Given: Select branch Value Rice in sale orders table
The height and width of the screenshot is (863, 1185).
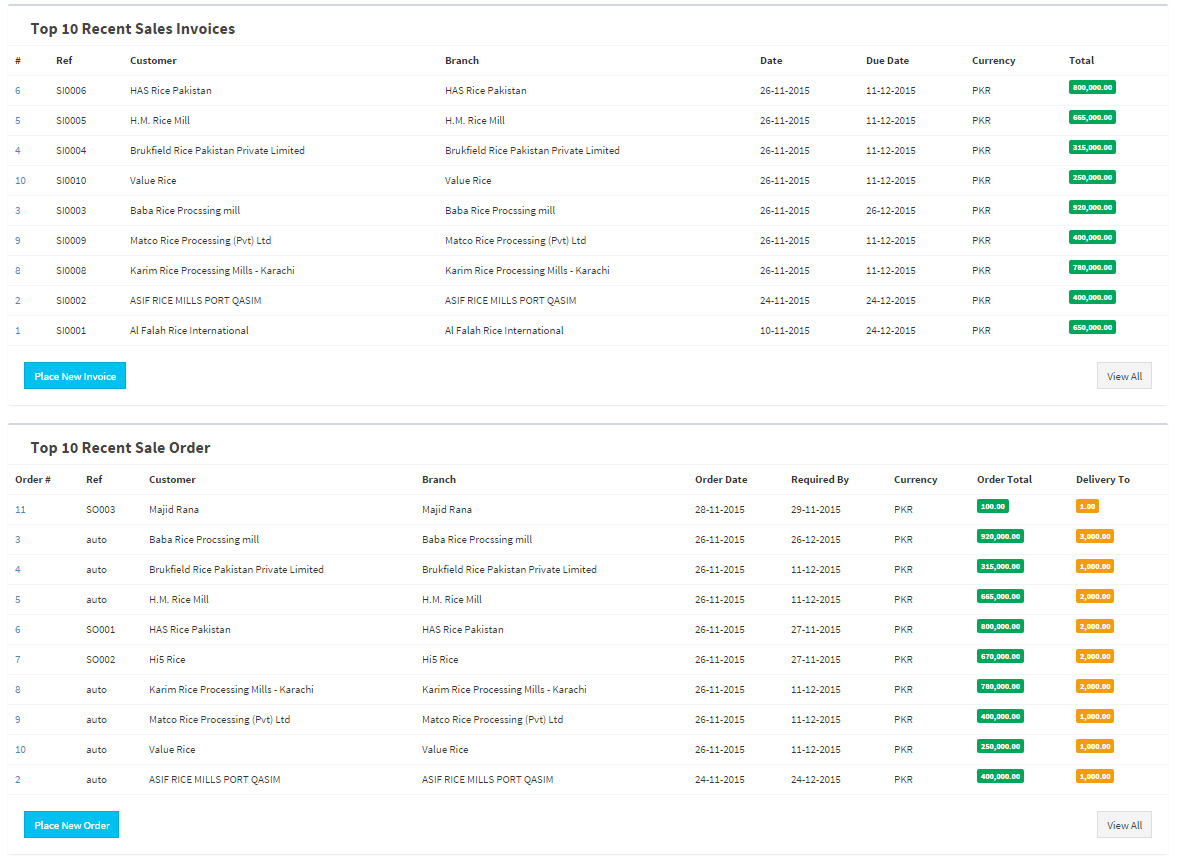Looking at the screenshot, I should pos(445,750).
